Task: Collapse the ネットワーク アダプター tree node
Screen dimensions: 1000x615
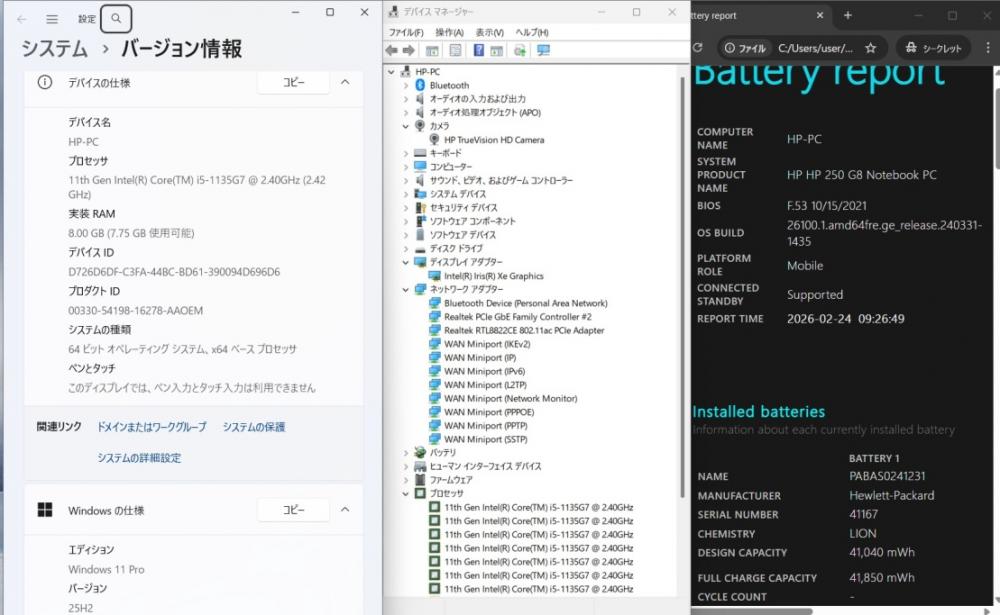Action: (x=406, y=290)
